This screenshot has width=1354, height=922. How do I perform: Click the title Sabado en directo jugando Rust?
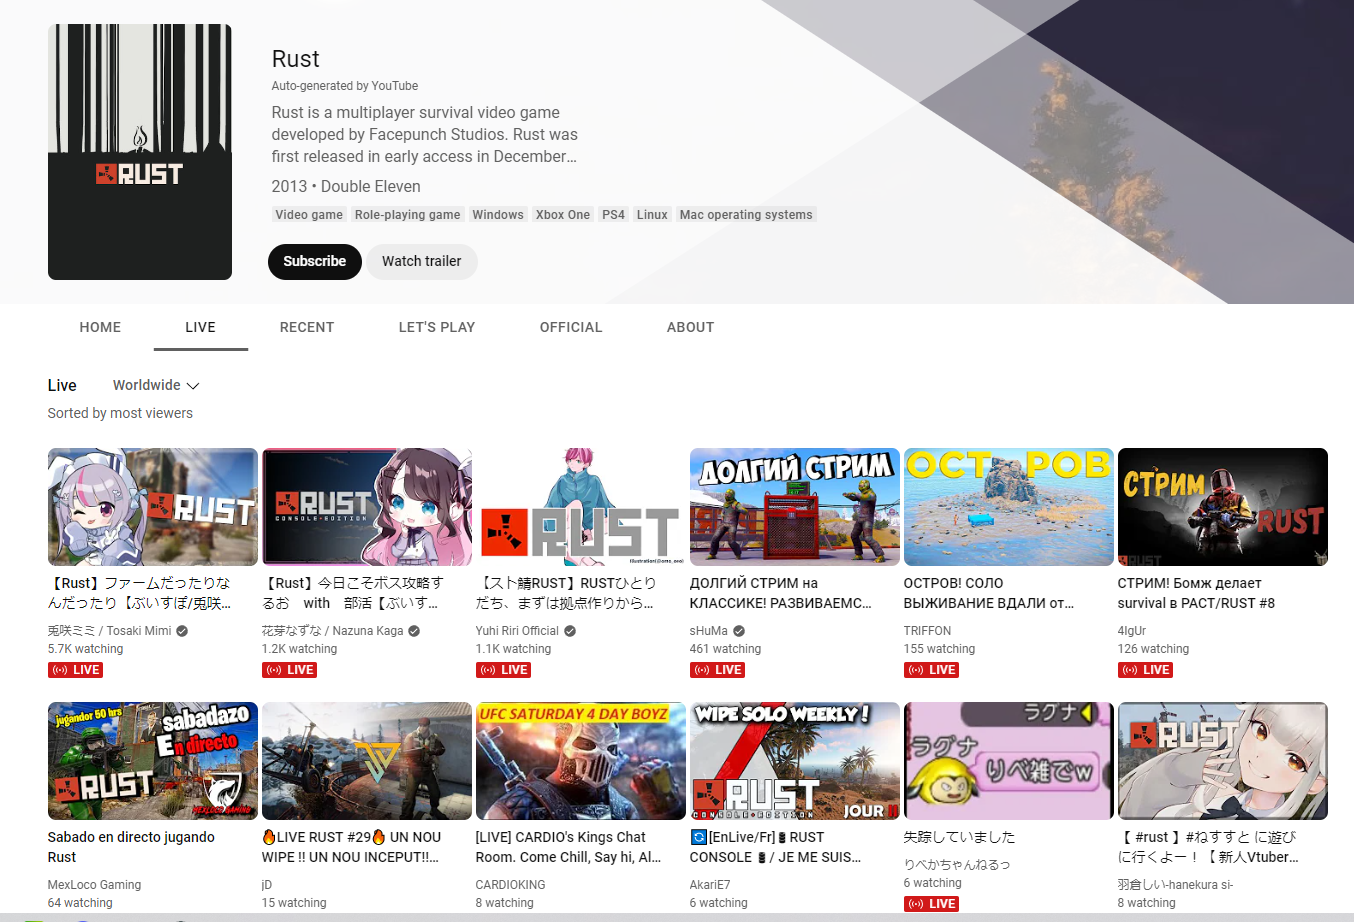pyautogui.click(x=131, y=847)
